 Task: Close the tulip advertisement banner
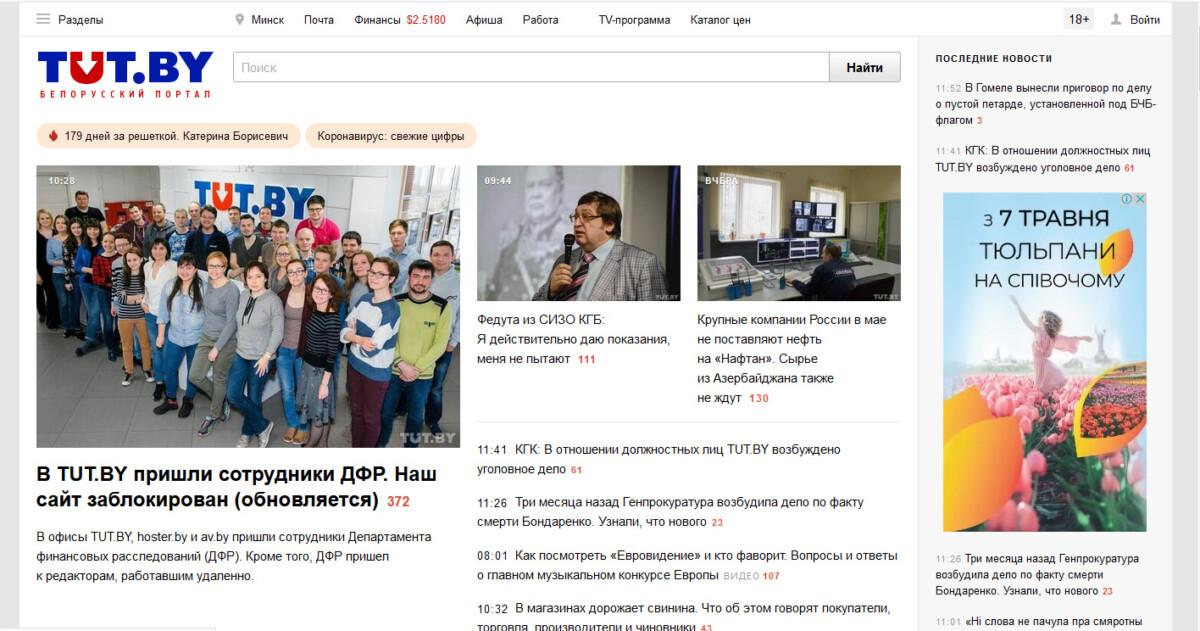pyautogui.click(x=1140, y=199)
